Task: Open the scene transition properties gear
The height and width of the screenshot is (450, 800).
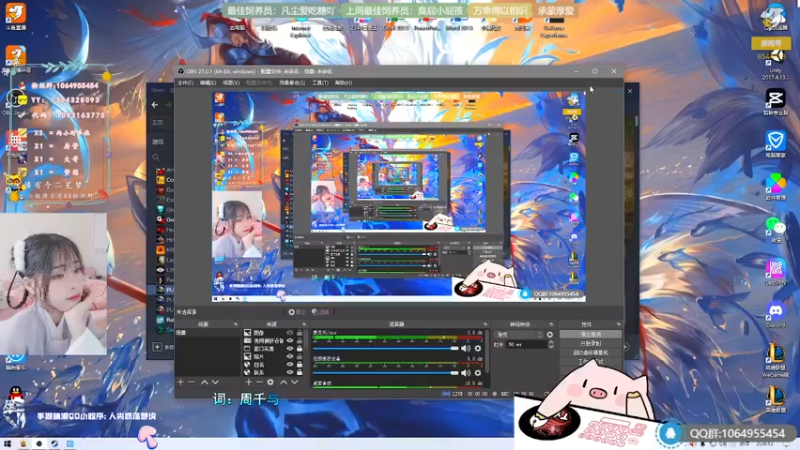Action: click(549, 335)
